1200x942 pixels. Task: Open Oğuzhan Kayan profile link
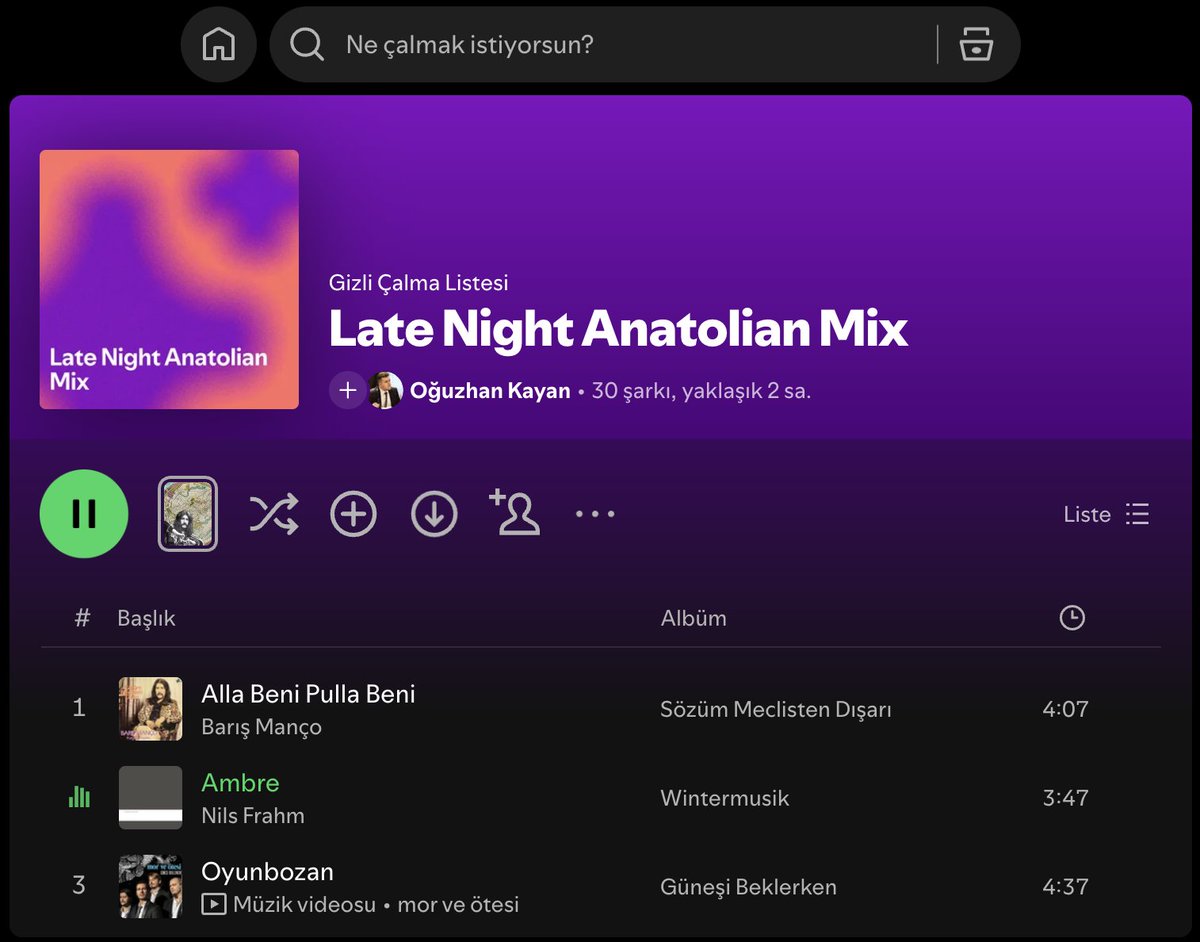(x=490, y=391)
